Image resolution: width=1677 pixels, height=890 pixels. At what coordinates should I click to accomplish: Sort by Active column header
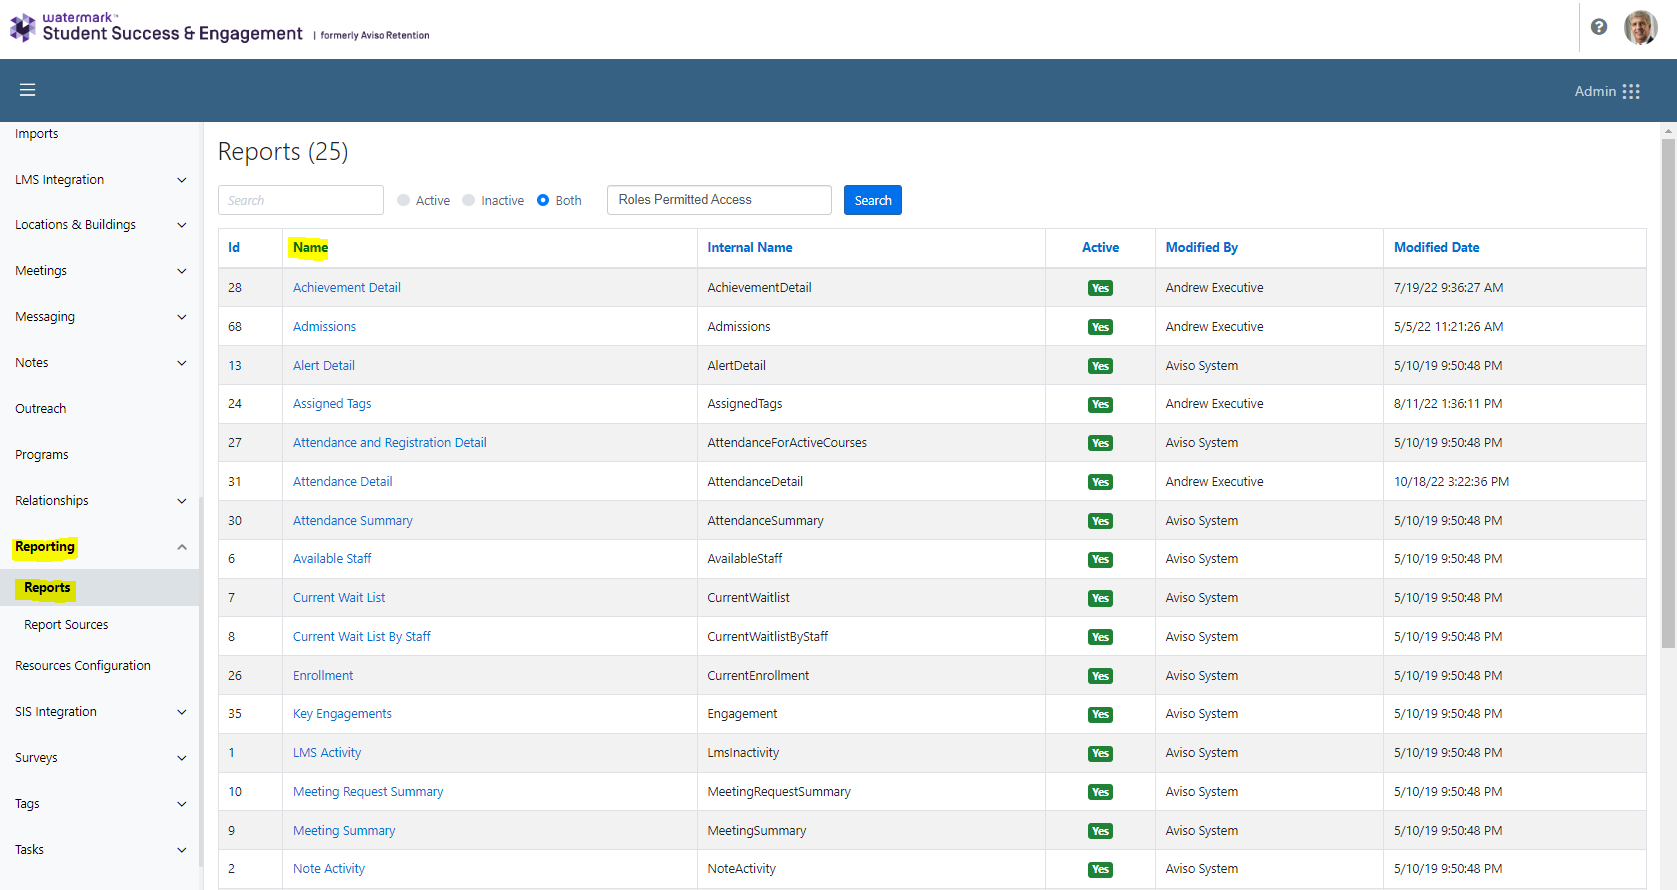[x=1100, y=248]
